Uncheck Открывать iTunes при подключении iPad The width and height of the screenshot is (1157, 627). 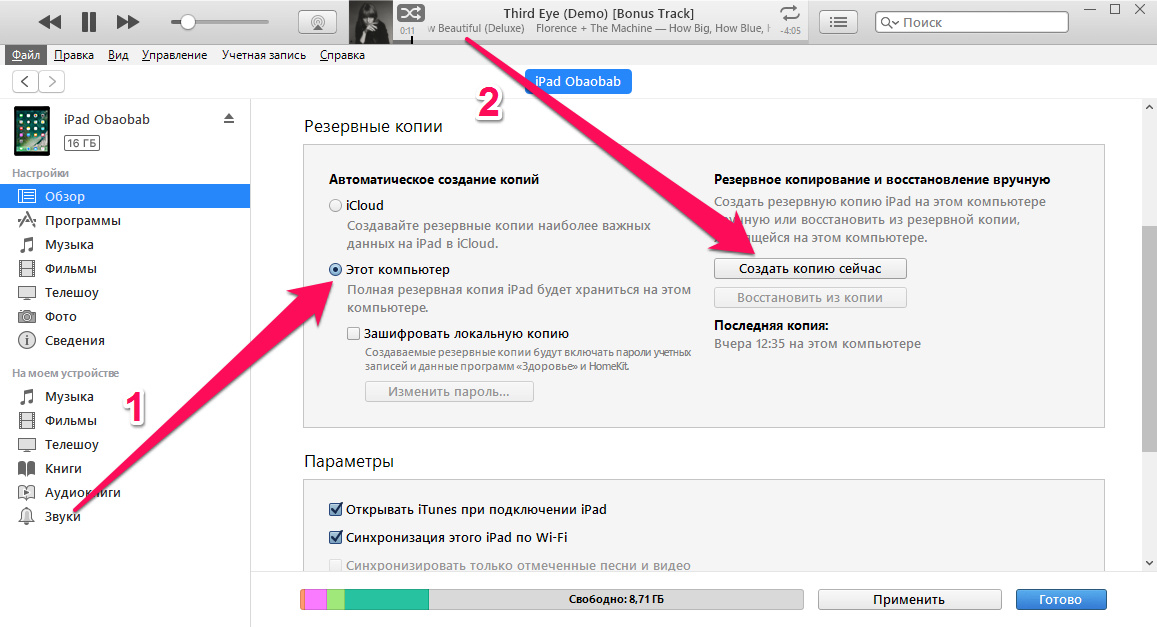click(x=335, y=510)
